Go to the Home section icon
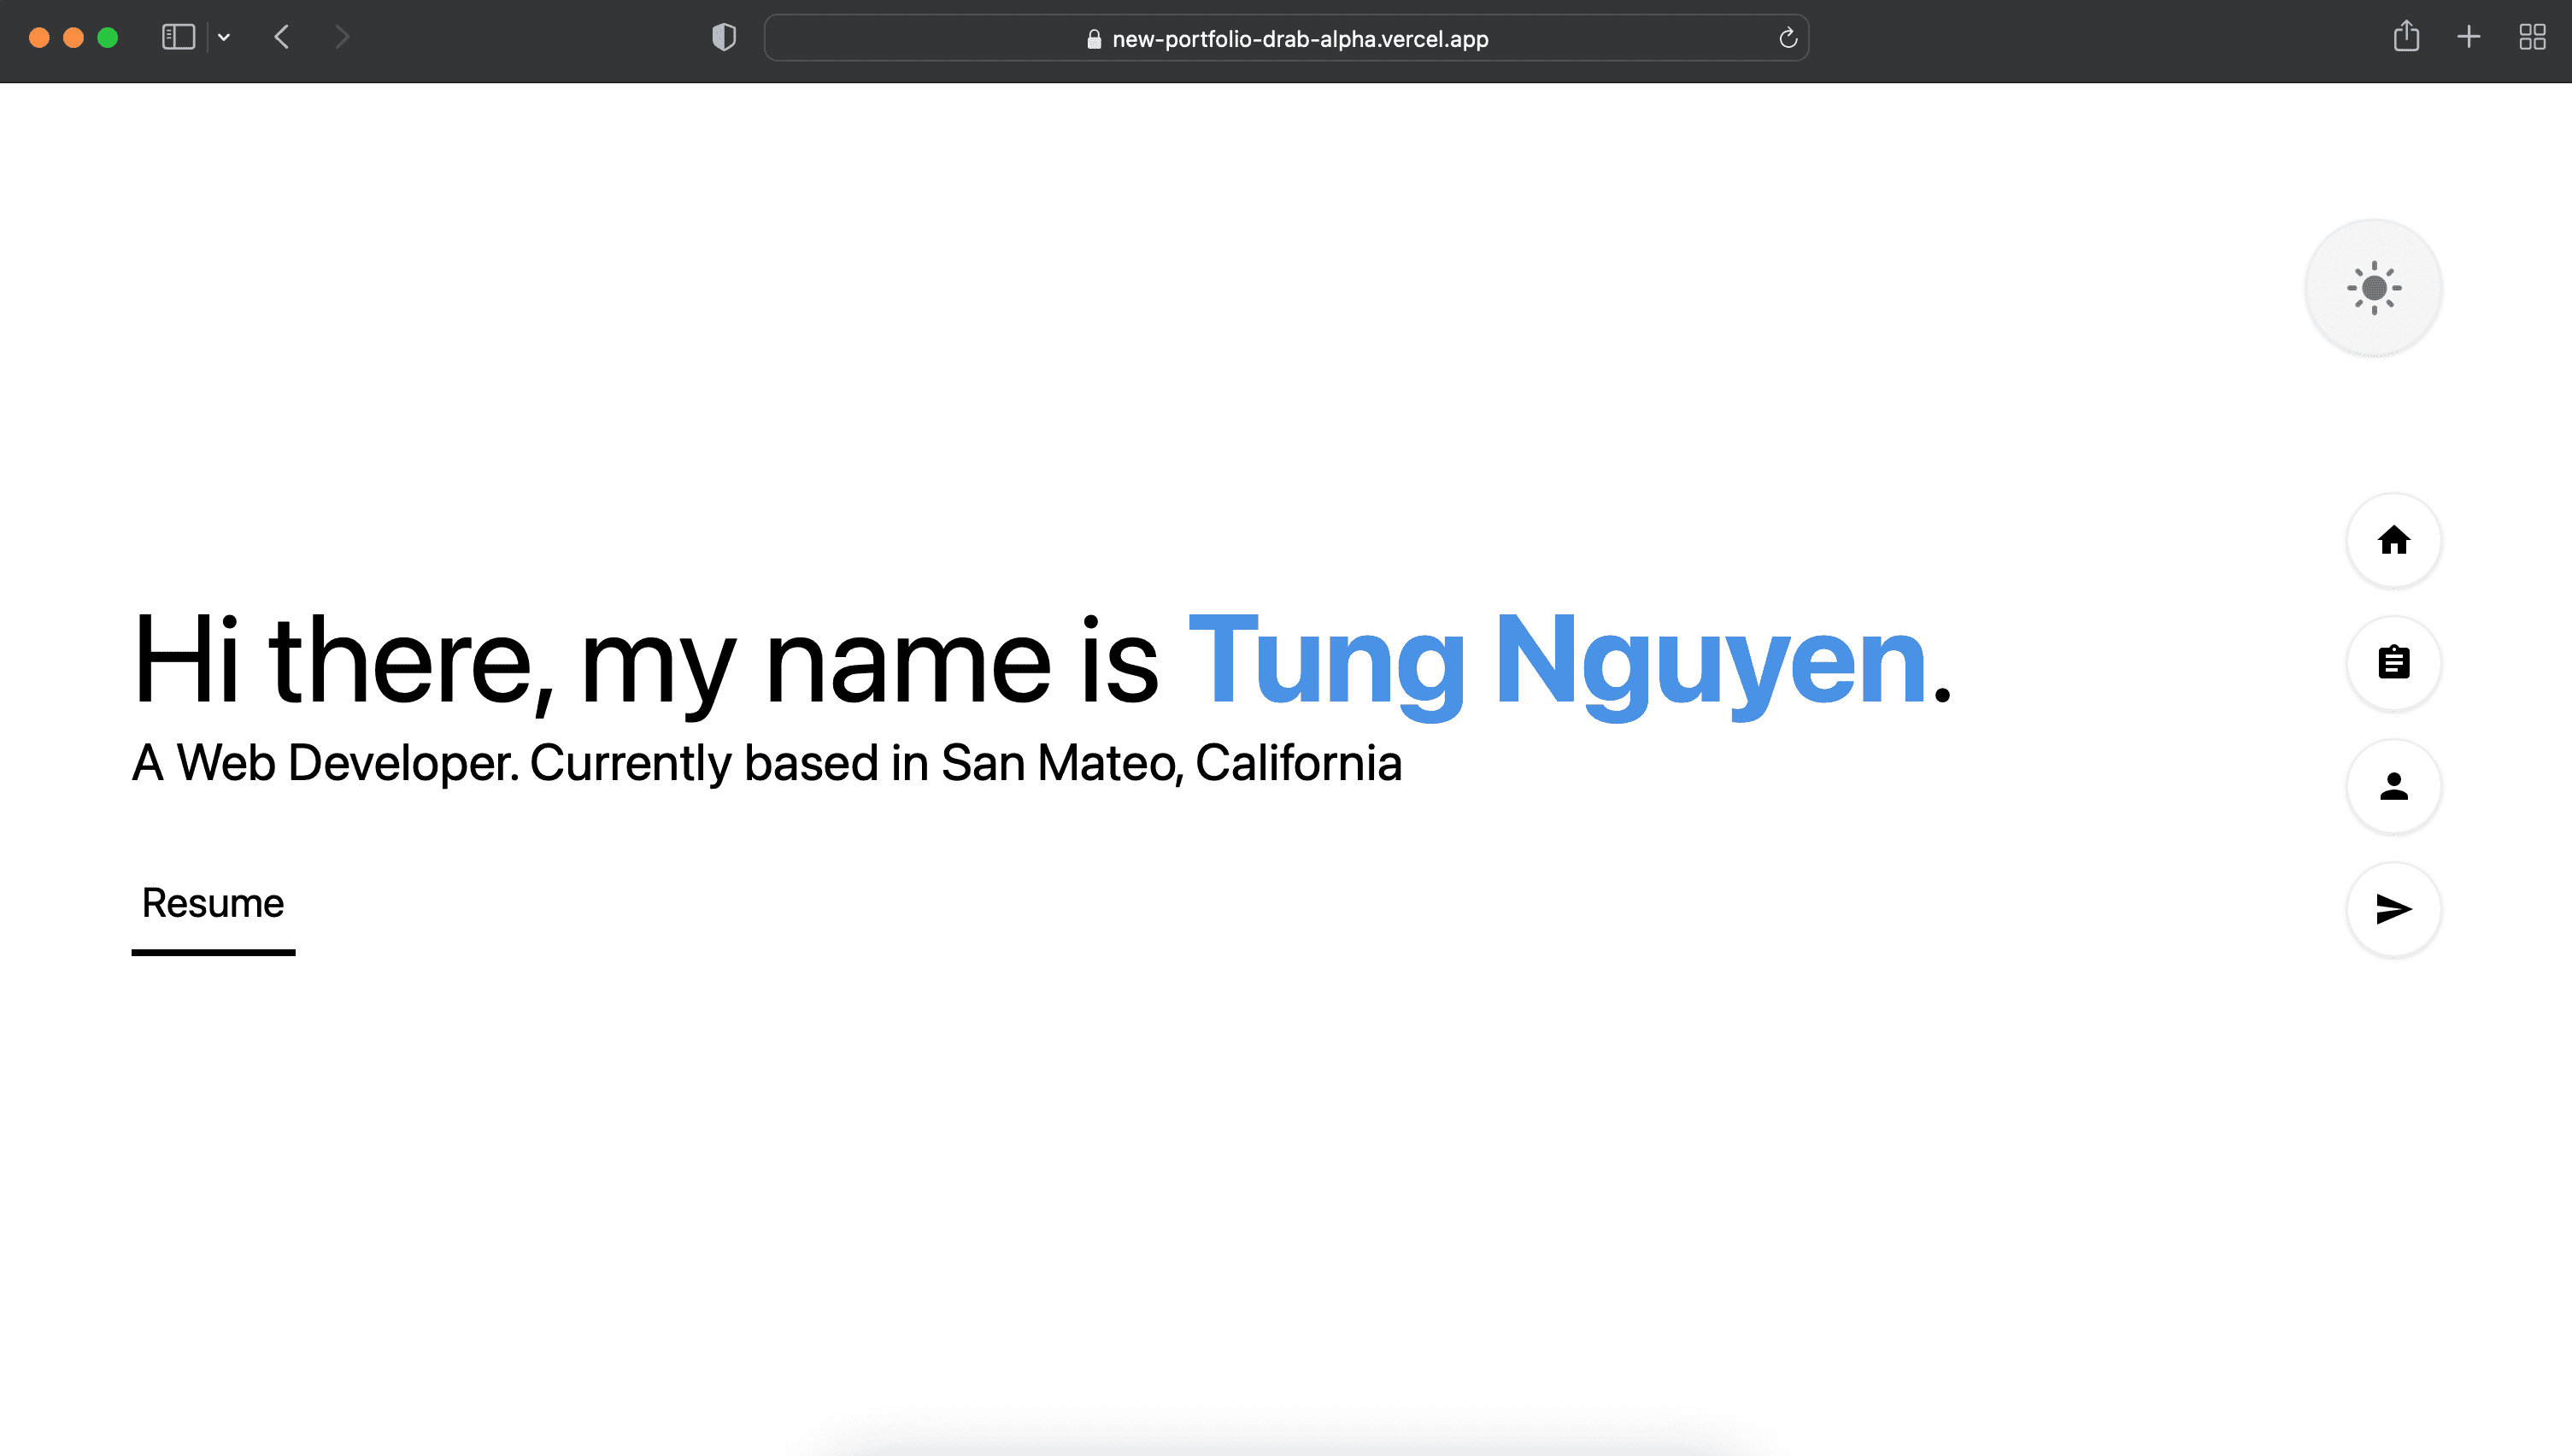This screenshot has width=2572, height=1456. click(2393, 540)
